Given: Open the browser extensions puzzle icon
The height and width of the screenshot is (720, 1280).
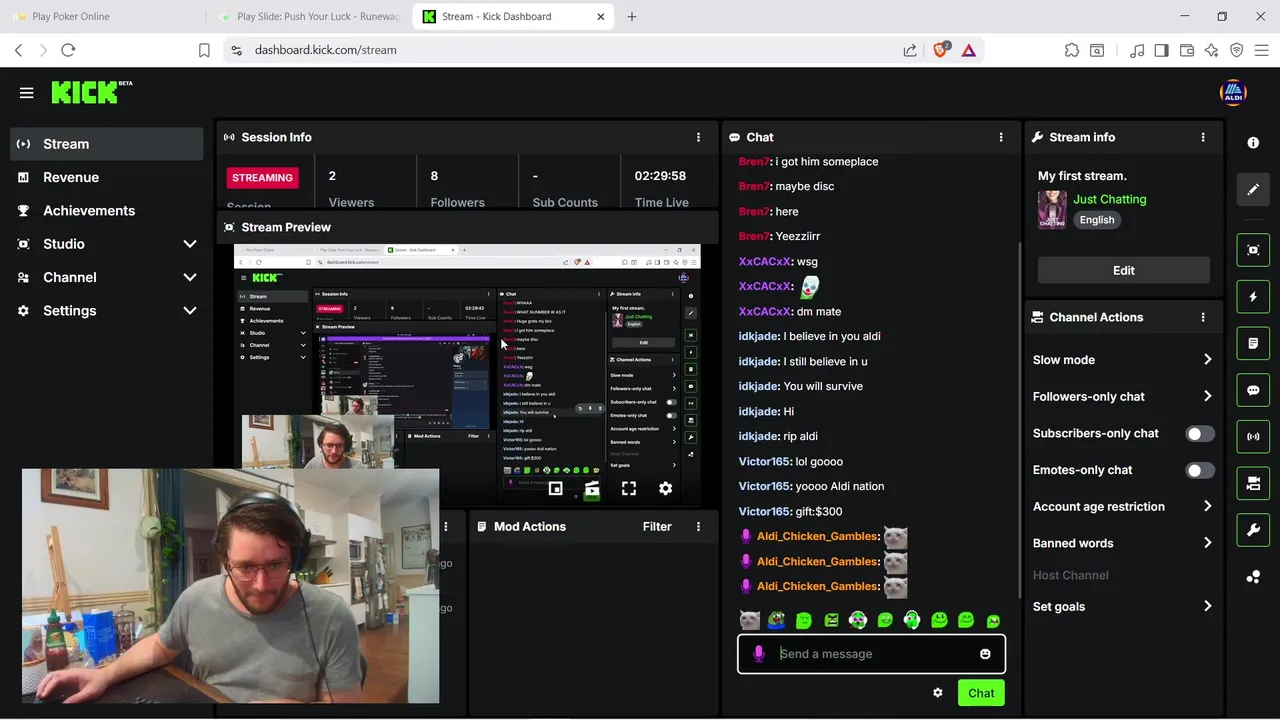Looking at the screenshot, I should click(x=1072, y=50).
